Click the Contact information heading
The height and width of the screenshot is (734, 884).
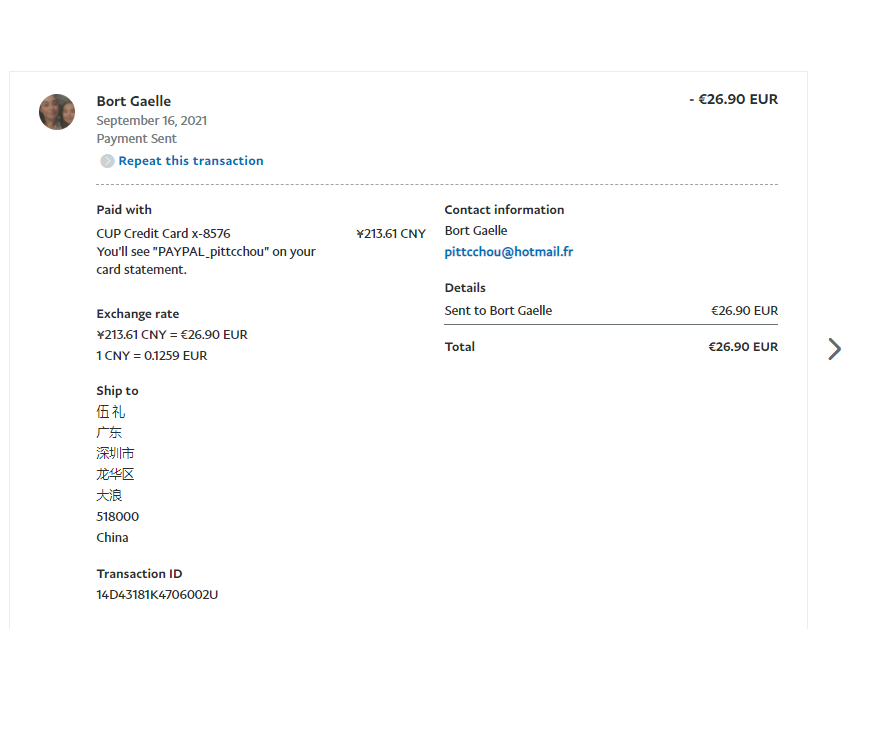click(504, 210)
